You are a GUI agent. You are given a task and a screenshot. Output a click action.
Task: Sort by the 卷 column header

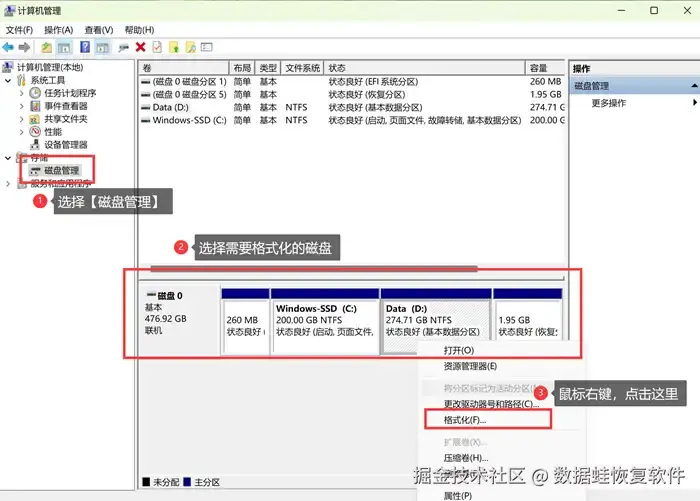[184, 68]
